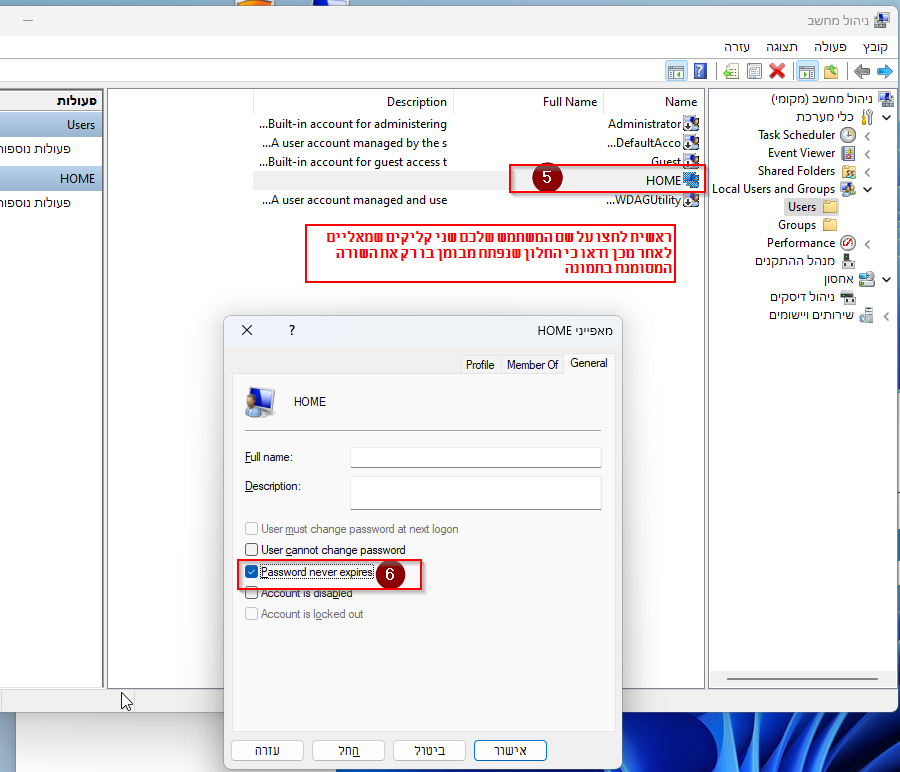900x772 pixels.
Task: Click the Full name text field
Action: [x=475, y=457]
